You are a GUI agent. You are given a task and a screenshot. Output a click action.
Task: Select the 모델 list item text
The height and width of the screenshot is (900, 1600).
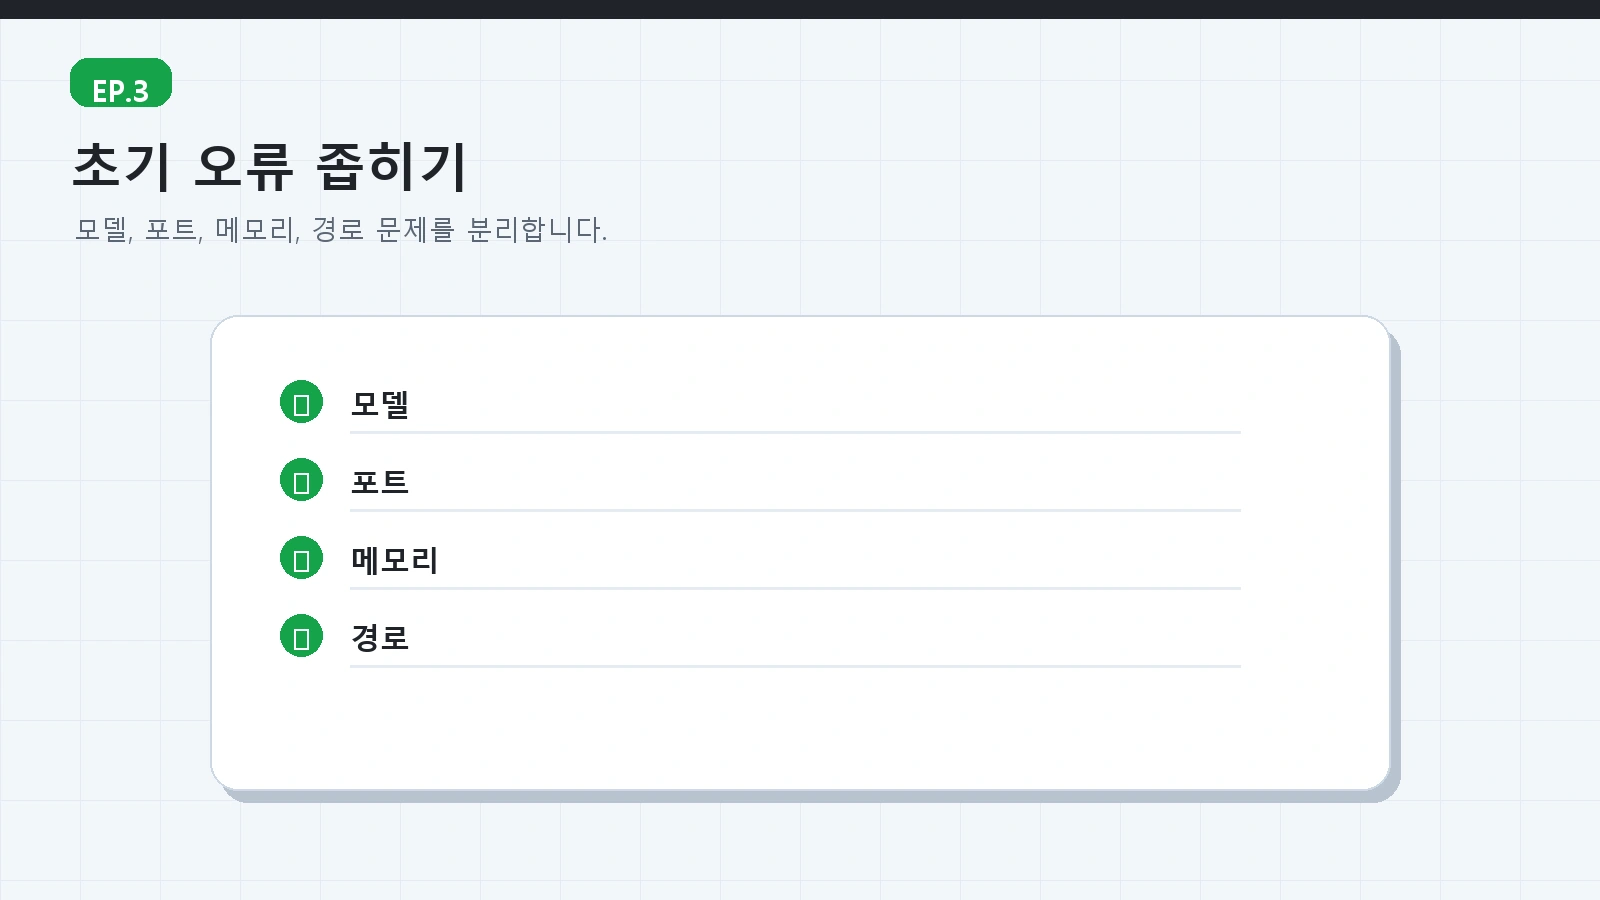point(380,404)
